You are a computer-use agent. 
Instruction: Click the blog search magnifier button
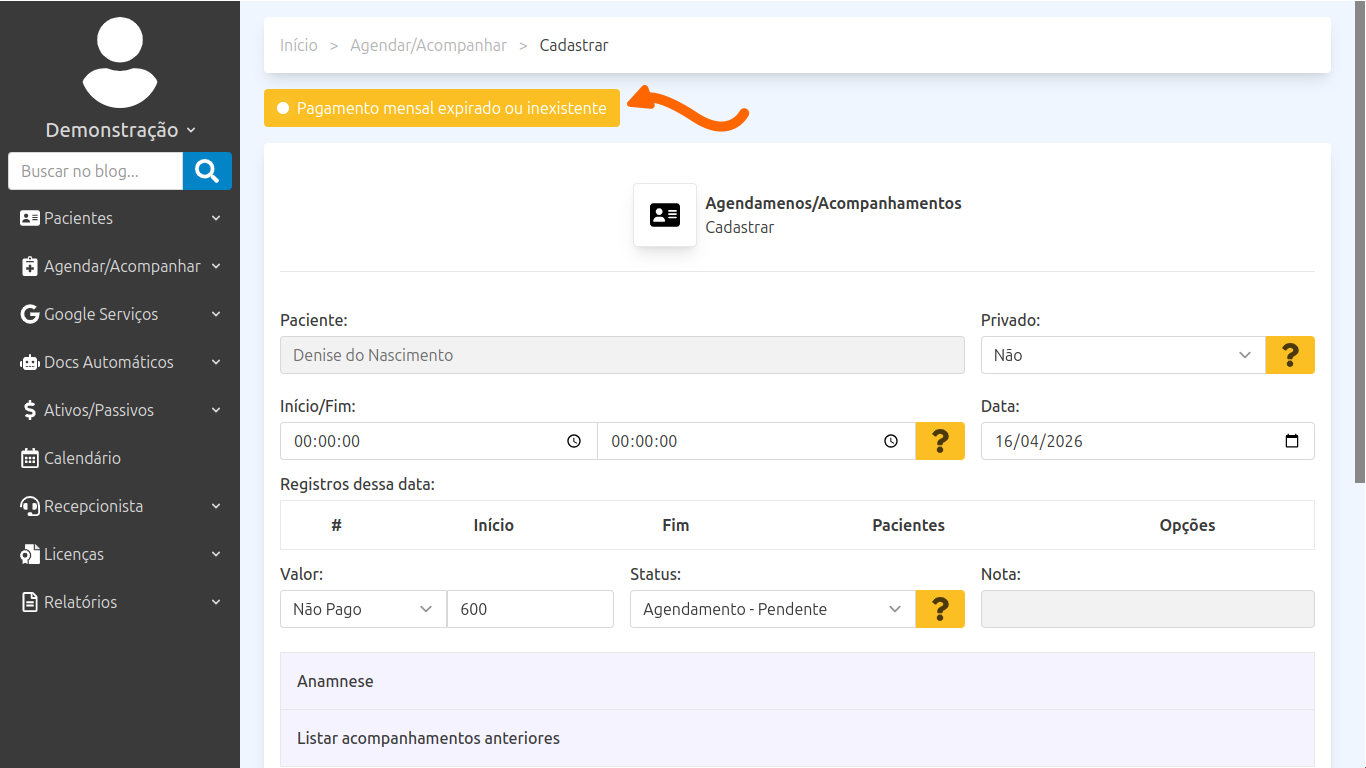click(207, 171)
